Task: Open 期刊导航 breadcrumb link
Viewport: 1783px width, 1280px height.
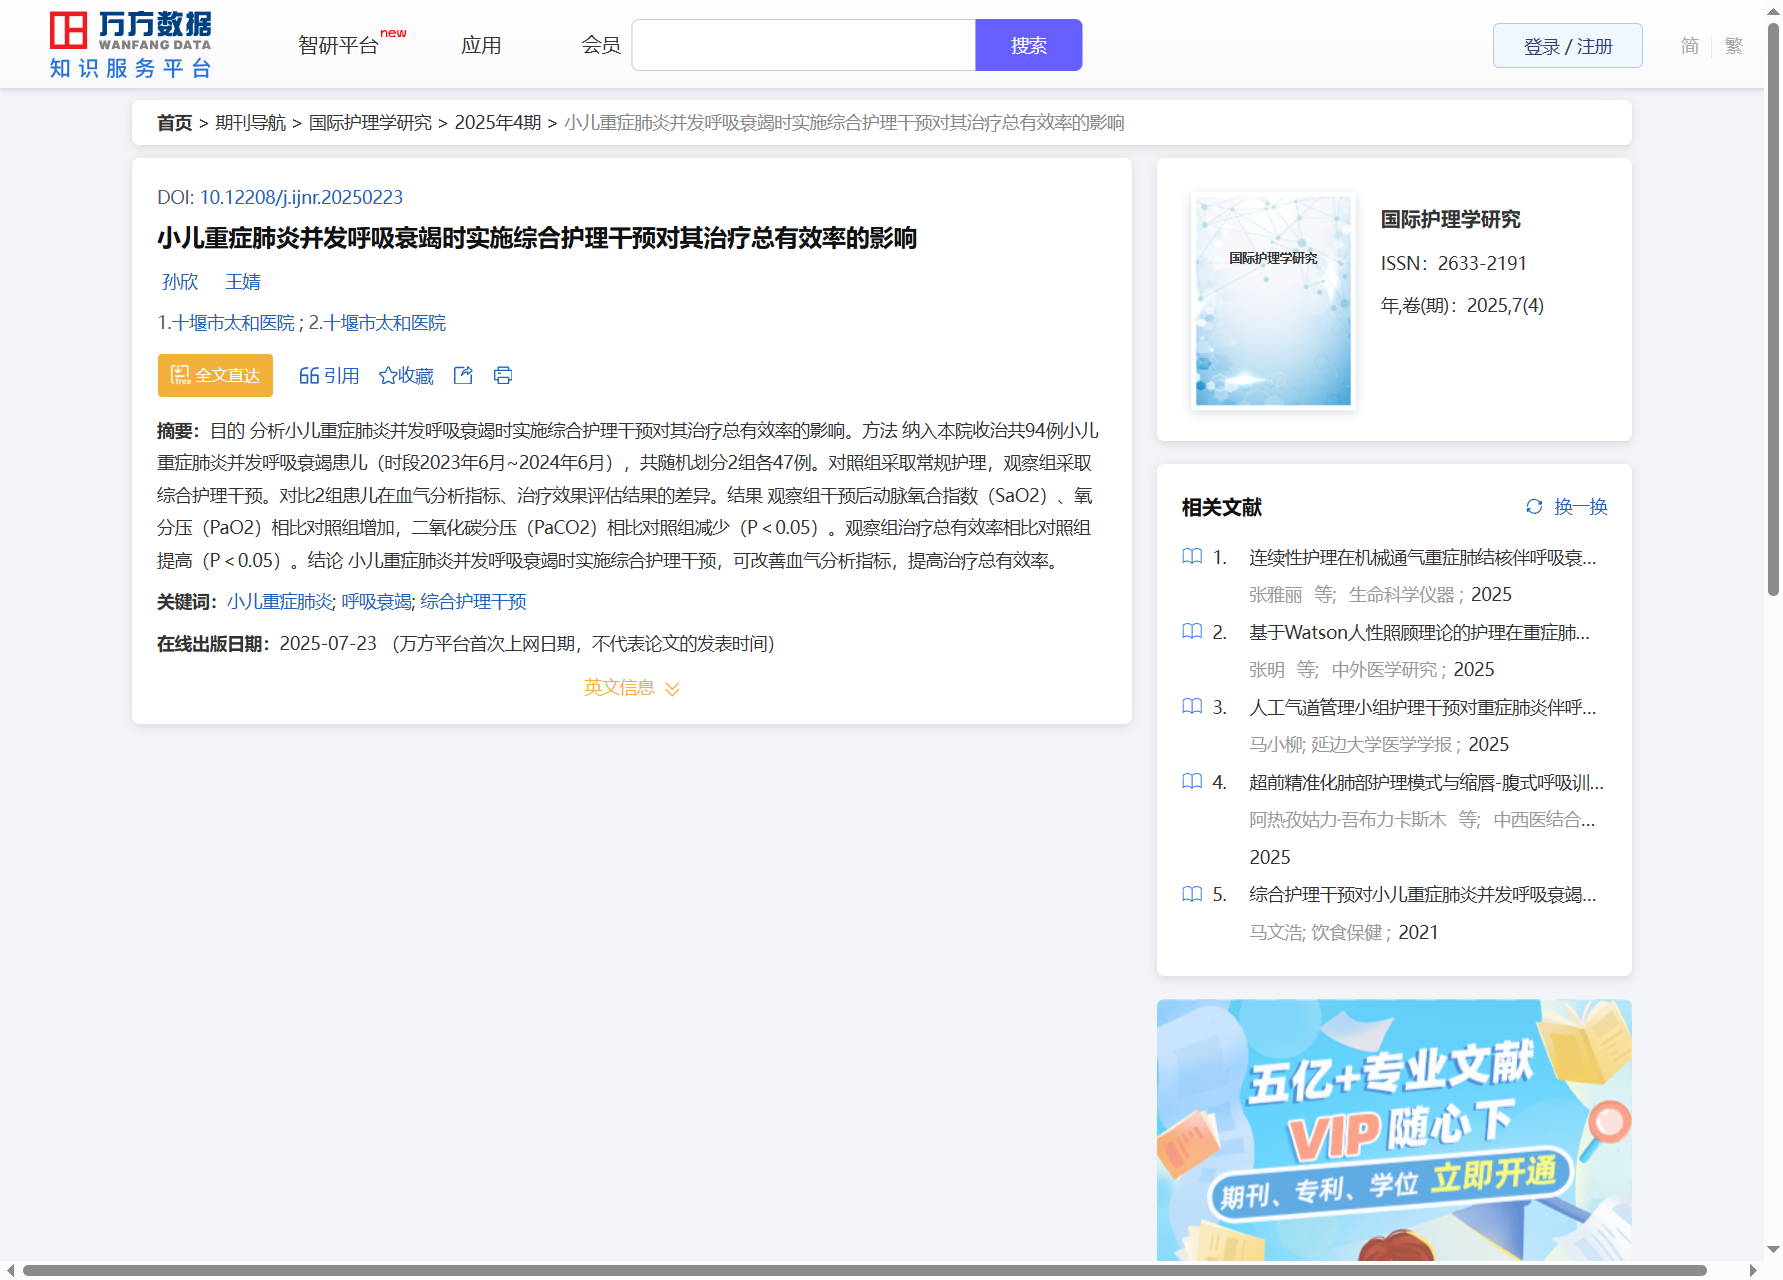Action: tap(250, 122)
